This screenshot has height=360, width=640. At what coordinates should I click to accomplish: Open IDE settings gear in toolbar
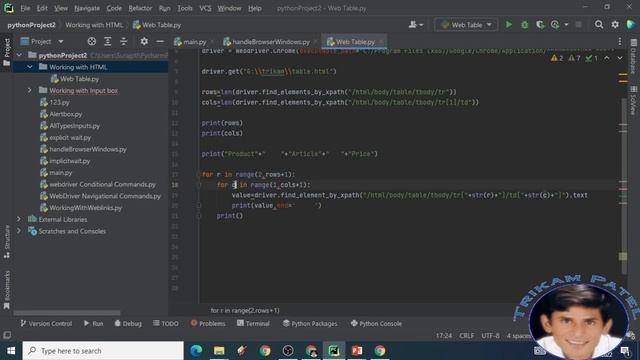pos(615,25)
